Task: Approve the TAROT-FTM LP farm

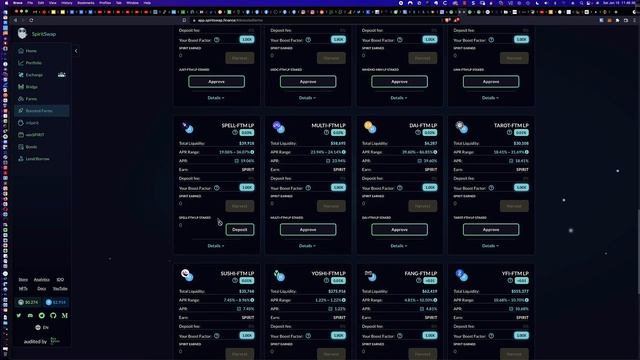Action: 491,229
